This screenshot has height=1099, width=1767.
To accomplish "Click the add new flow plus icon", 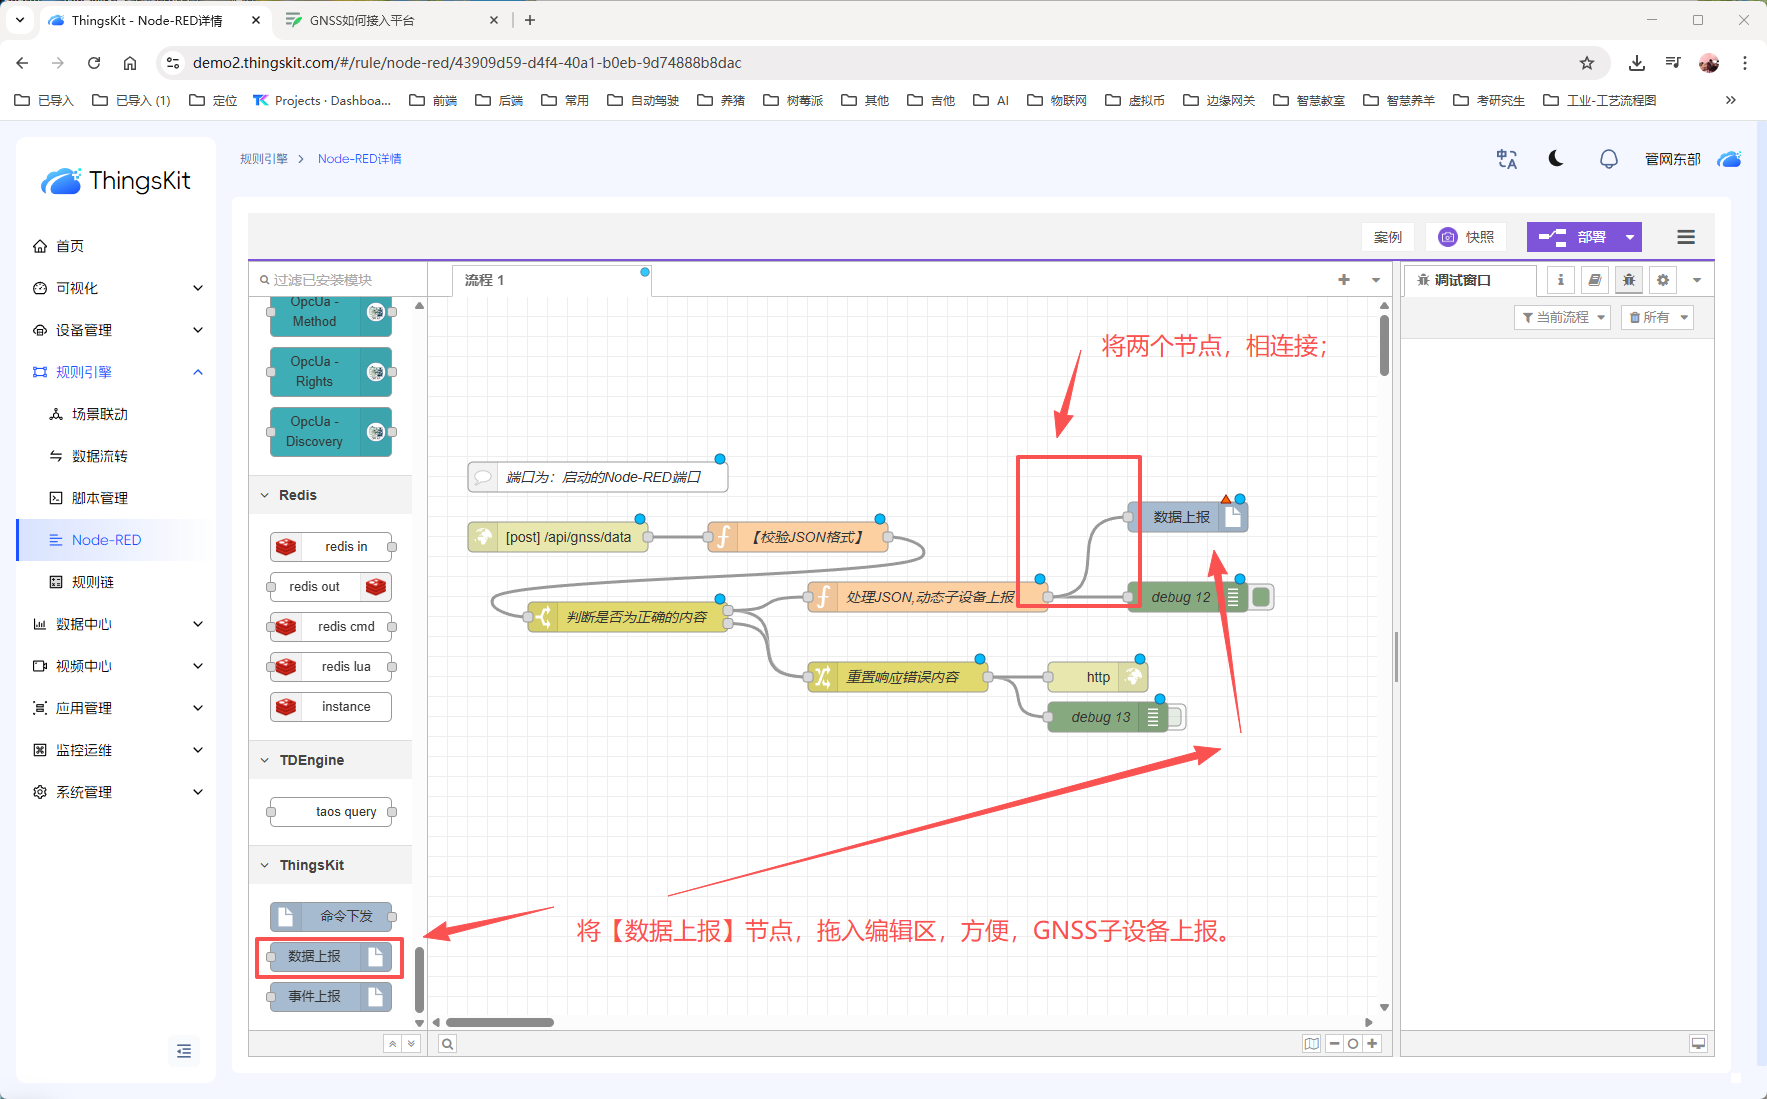I will tap(1343, 280).
